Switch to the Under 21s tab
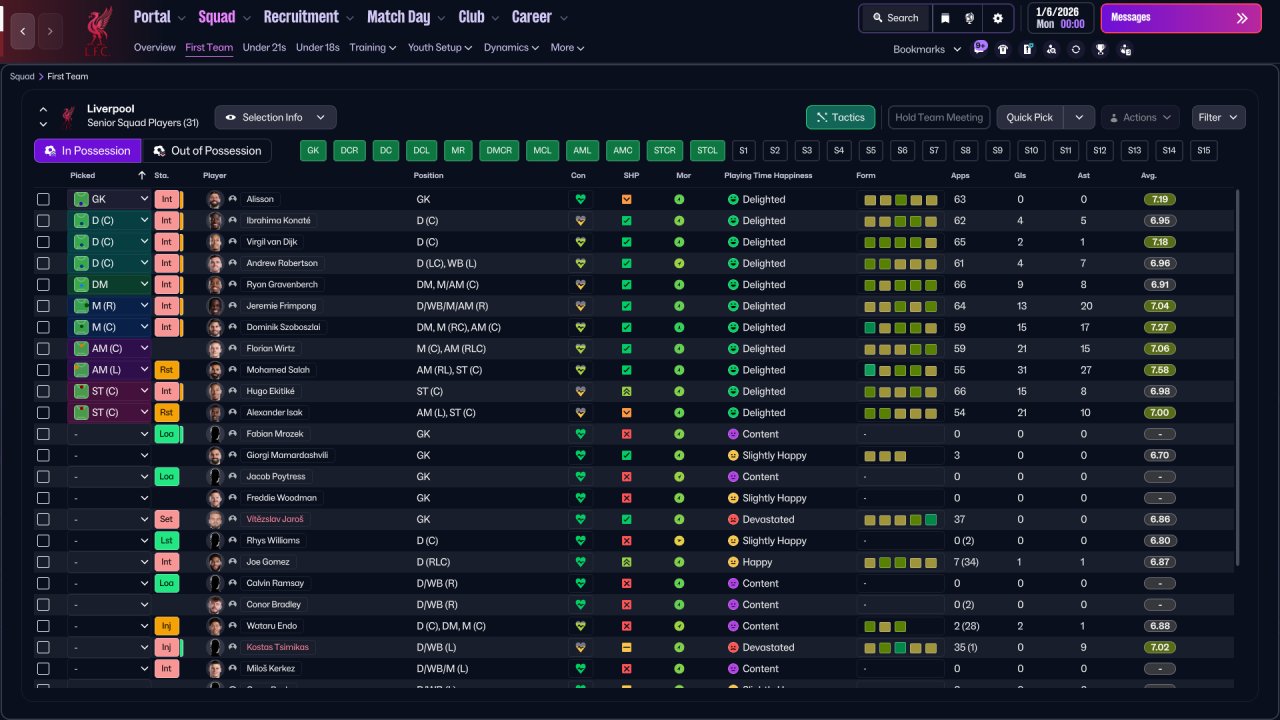The height and width of the screenshot is (720, 1280). [264, 47]
